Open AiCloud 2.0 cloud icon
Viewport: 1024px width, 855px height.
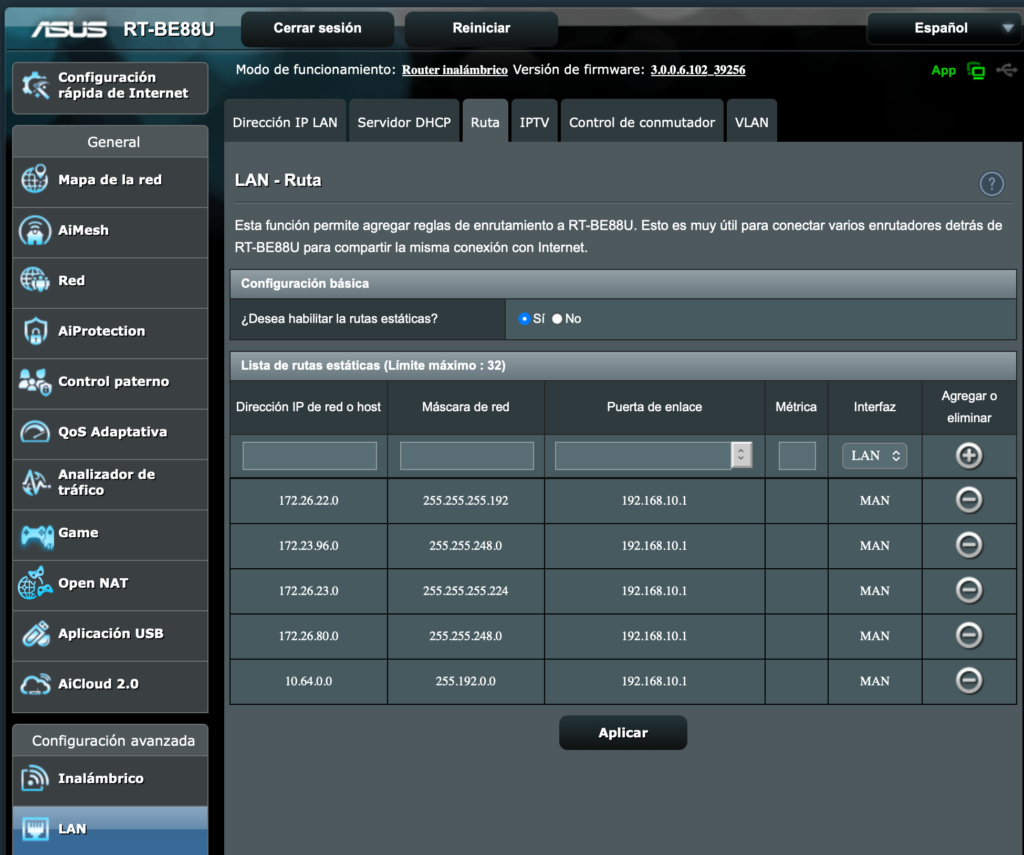[35, 685]
